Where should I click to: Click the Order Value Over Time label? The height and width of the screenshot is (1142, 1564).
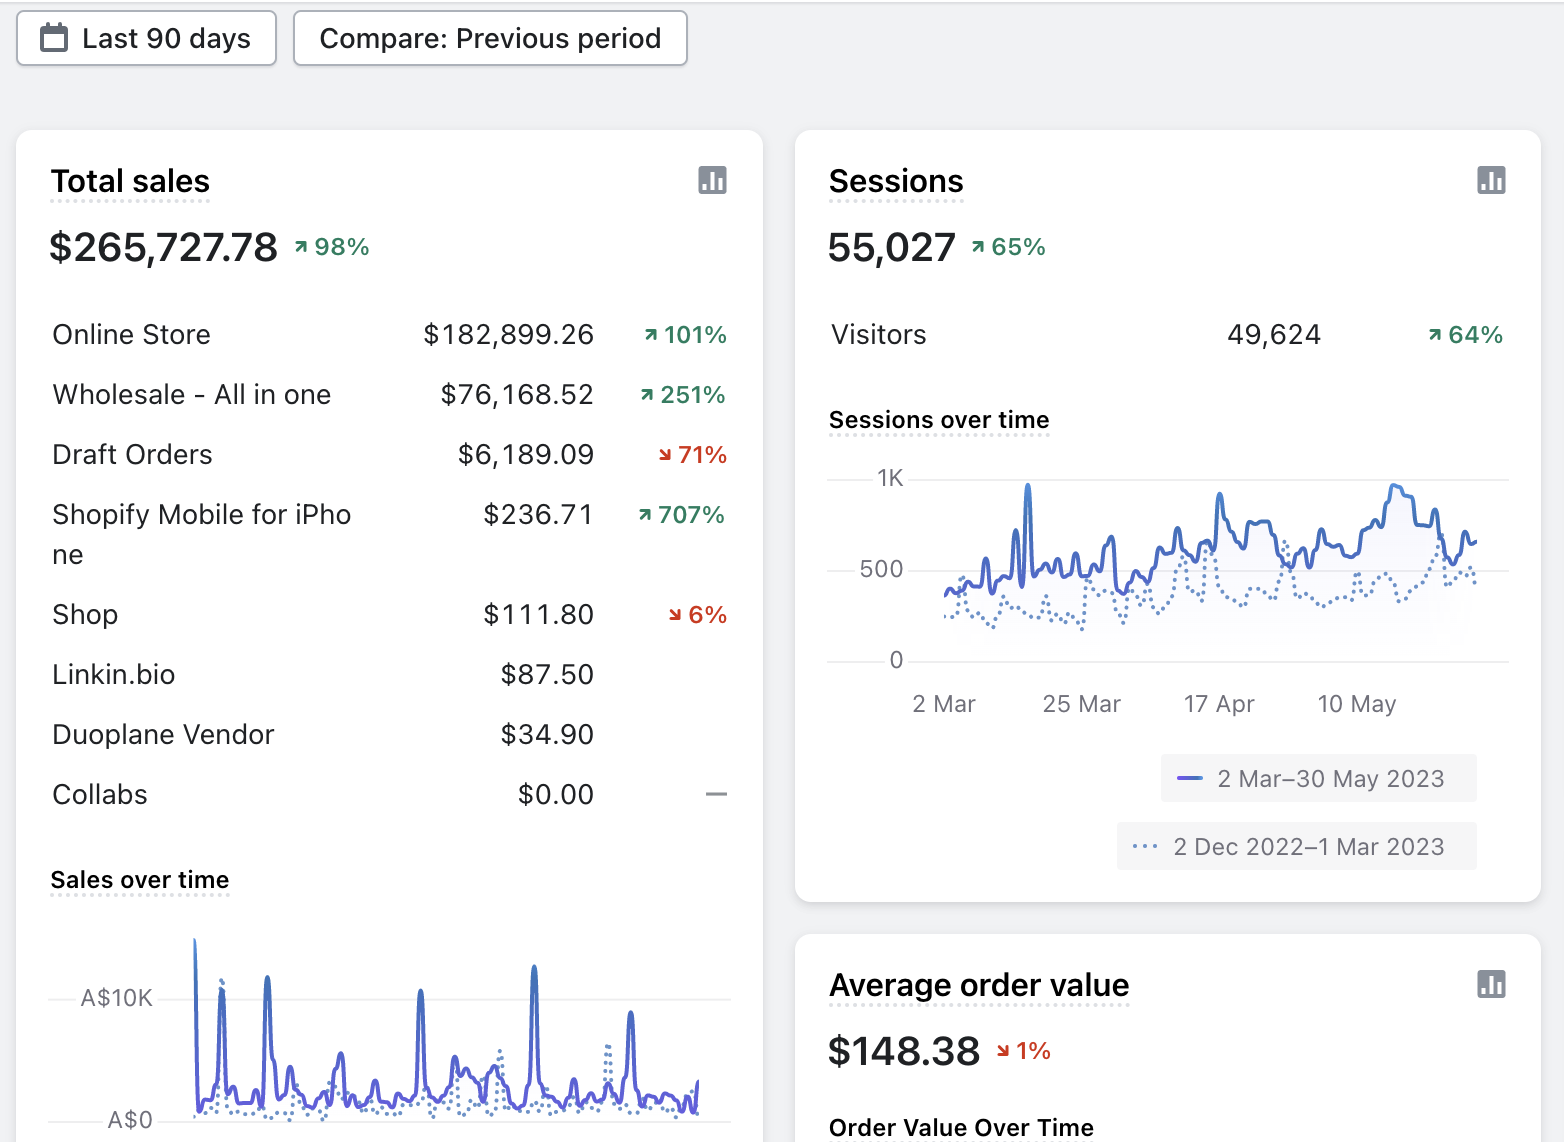pyautogui.click(x=960, y=1128)
